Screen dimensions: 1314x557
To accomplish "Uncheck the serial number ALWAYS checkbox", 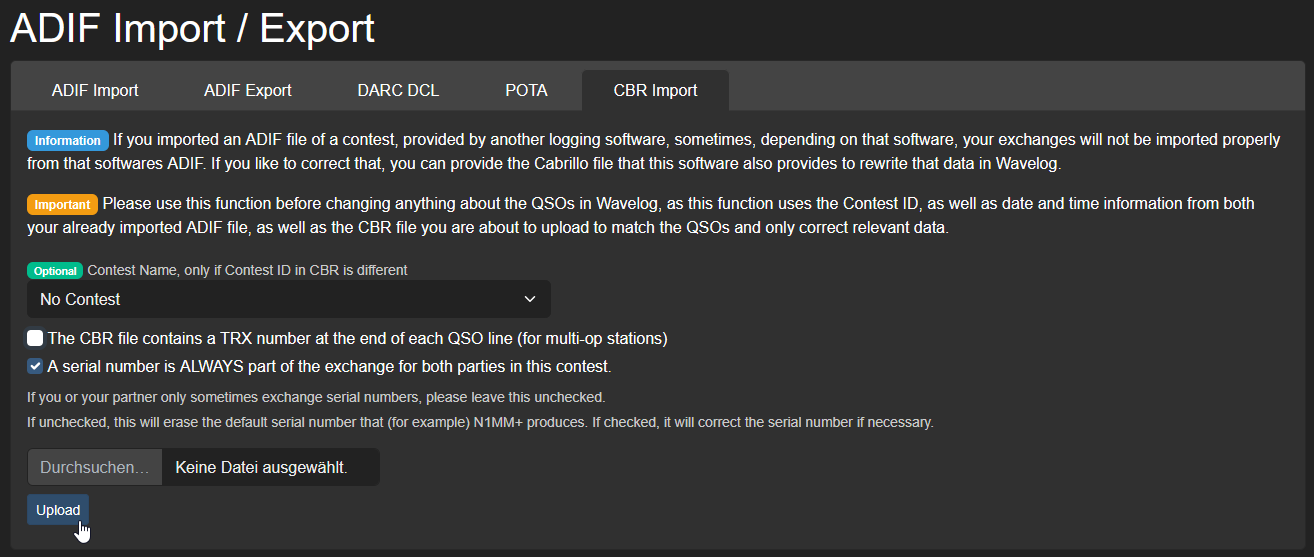I will pos(35,366).
